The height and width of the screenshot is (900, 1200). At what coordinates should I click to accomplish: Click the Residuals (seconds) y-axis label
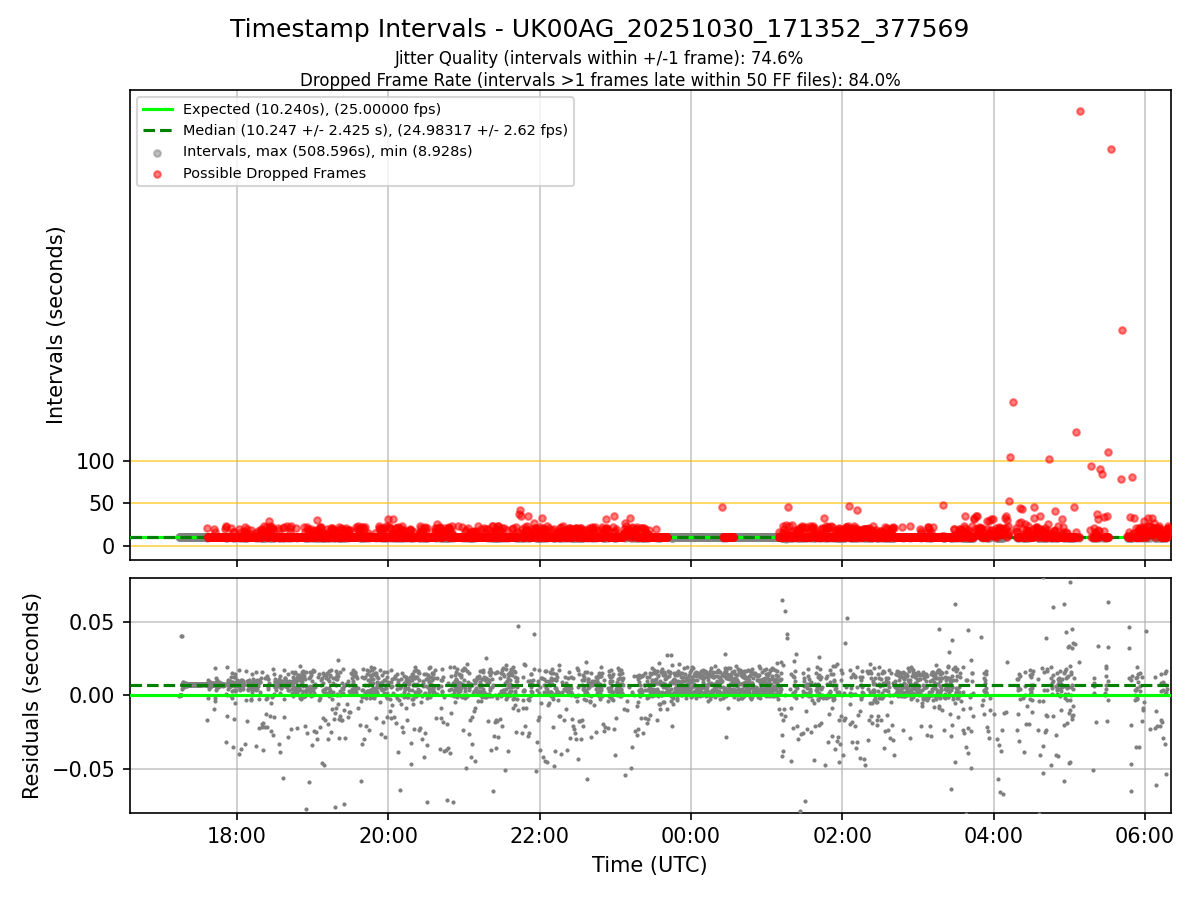pos(32,696)
